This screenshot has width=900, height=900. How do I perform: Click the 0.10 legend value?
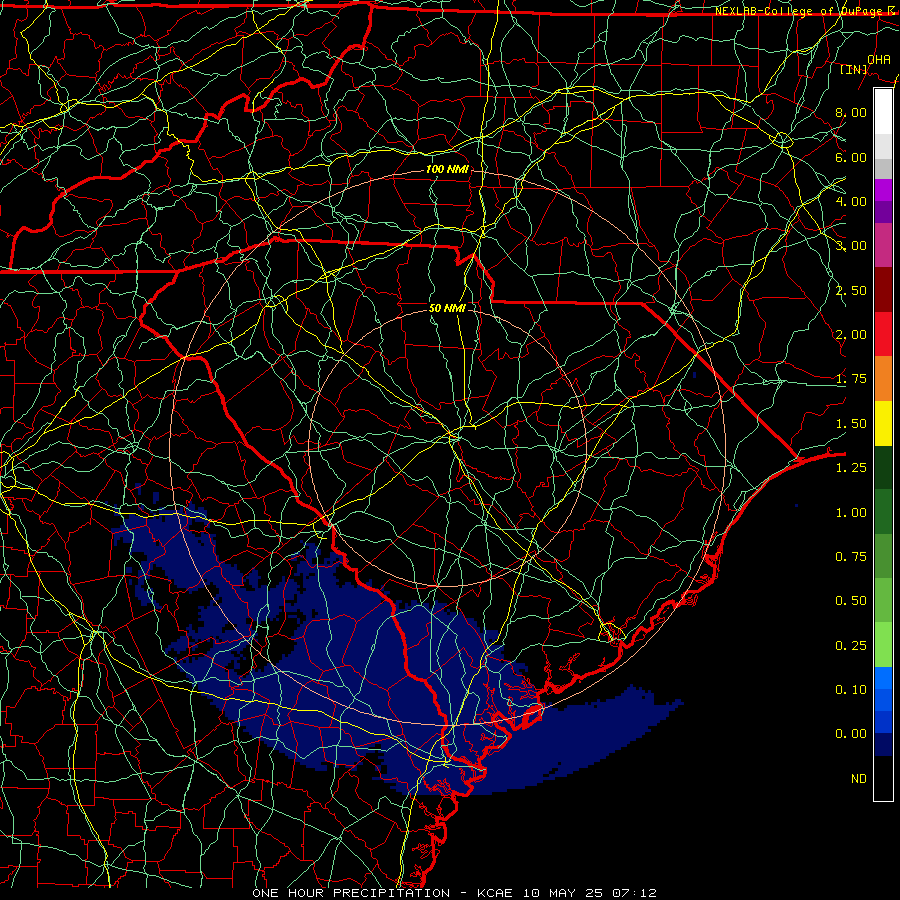coord(851,690)
